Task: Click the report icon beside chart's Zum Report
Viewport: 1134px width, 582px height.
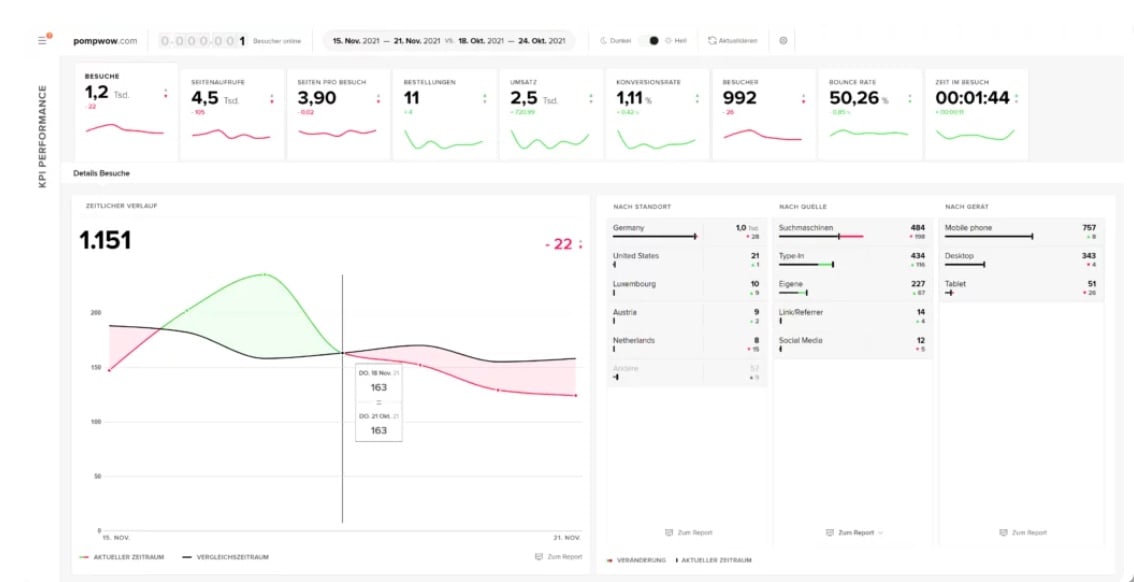Action: 539,557
